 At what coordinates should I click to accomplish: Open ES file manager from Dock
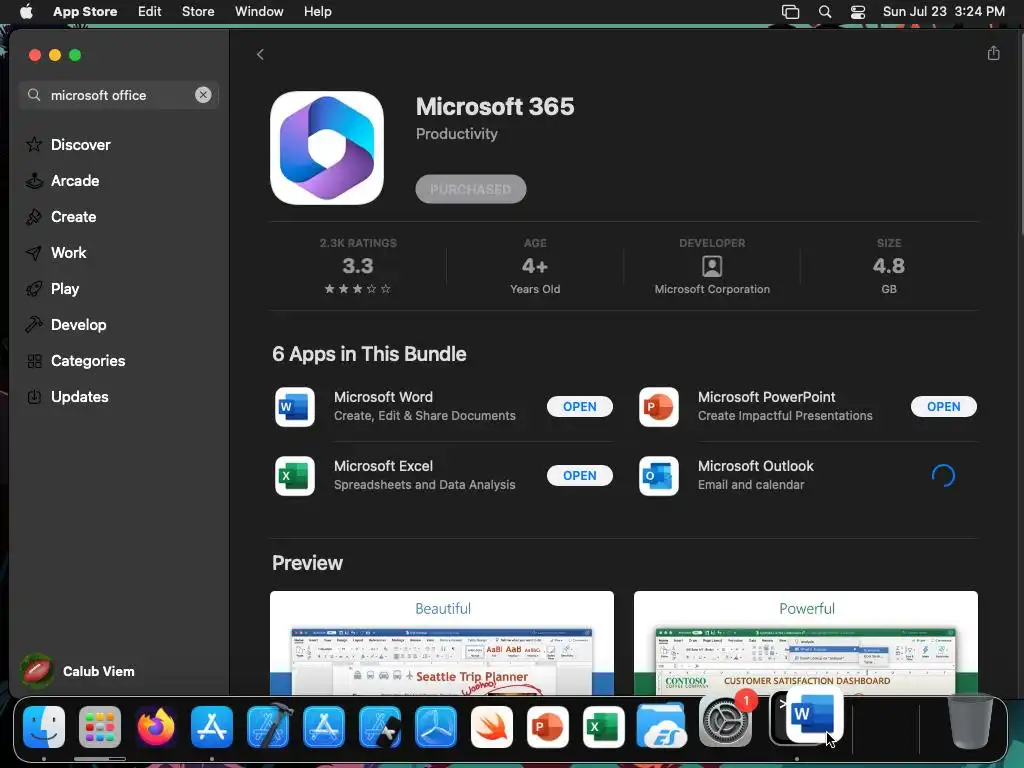click(x=660, y=727)
